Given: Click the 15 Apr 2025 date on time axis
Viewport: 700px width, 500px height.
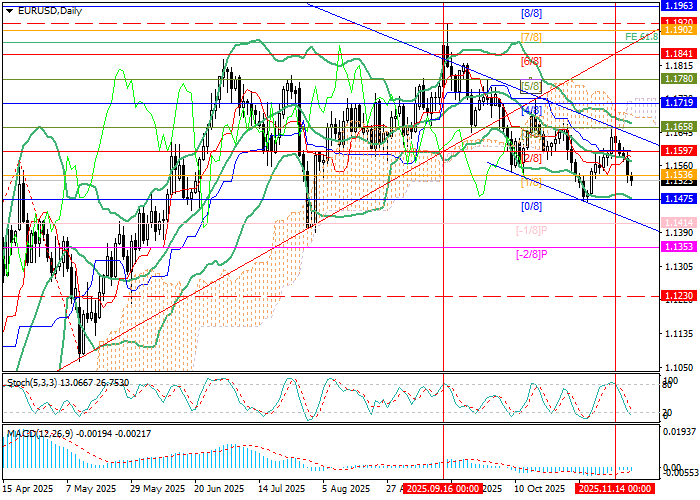Looking at the screenshot, I should [28, 488].
